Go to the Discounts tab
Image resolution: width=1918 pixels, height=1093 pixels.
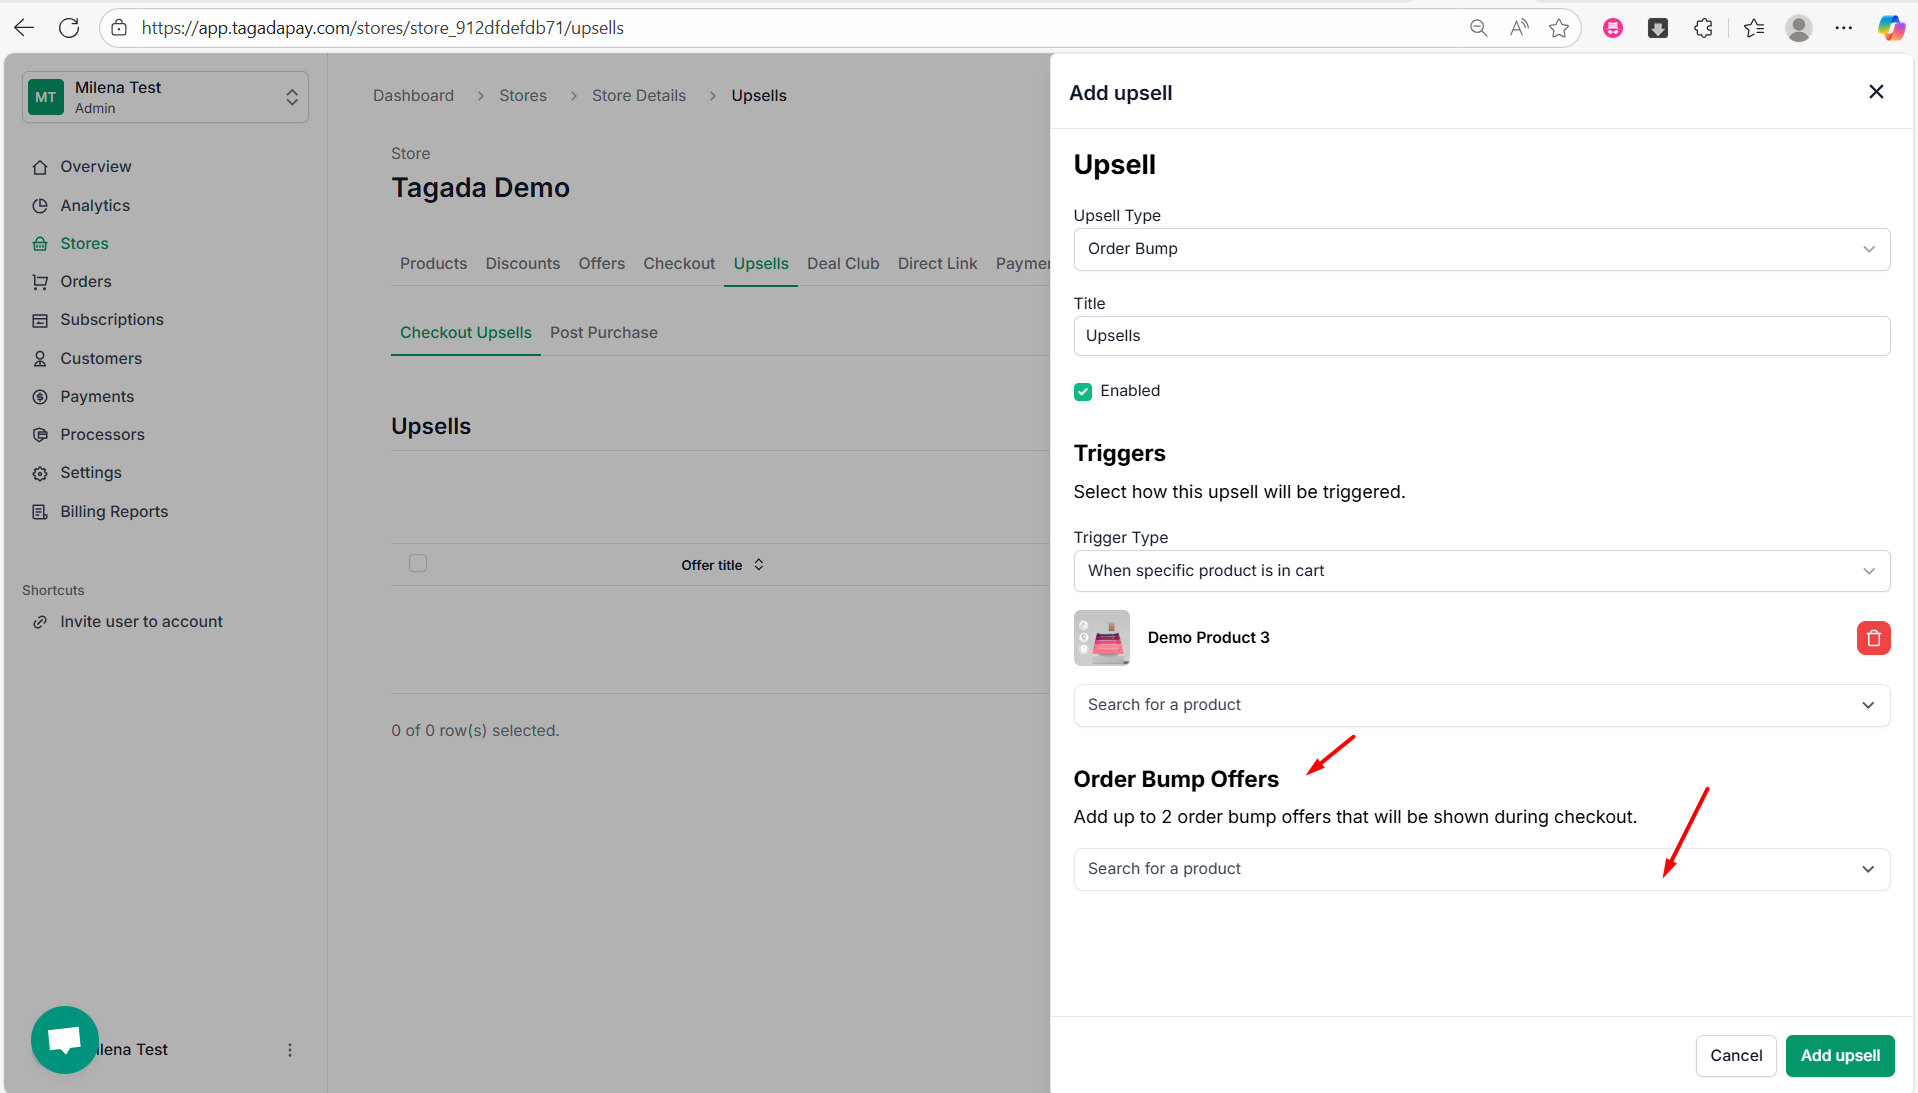(x=522, y=264)
